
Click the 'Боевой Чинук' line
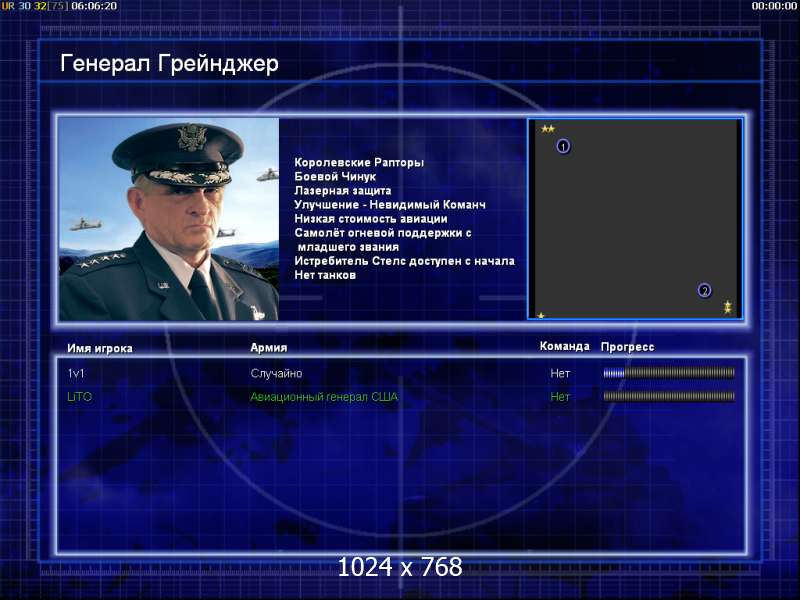coord(335,177)
